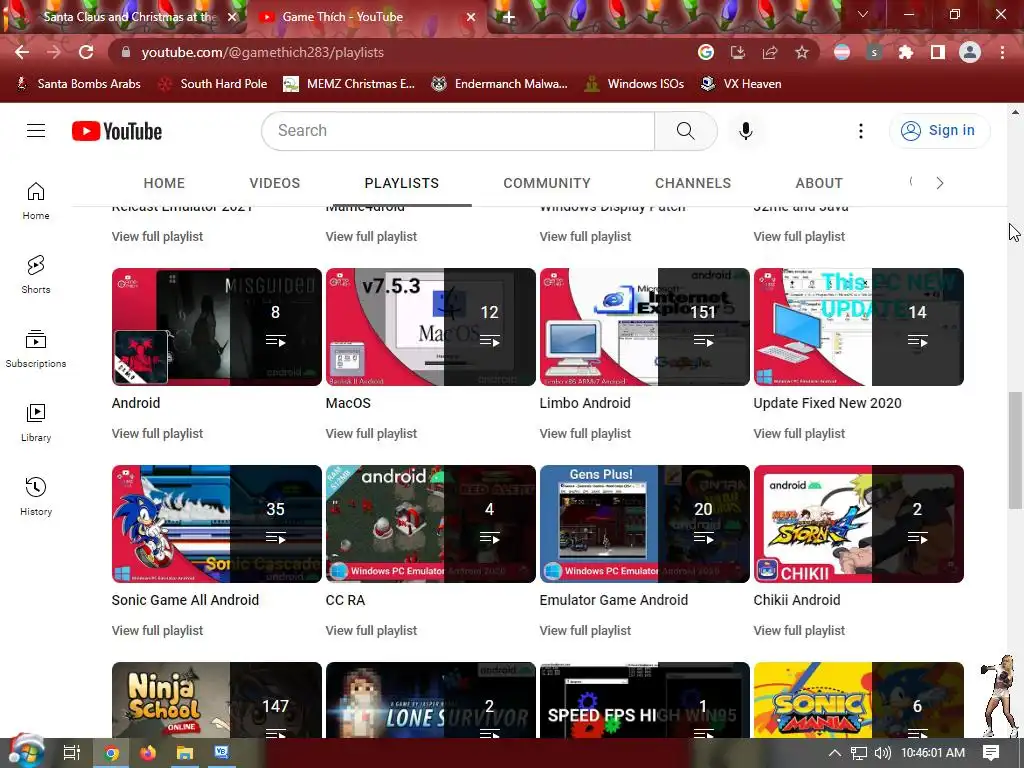This screenshot has width=1024, height=768.
Task: Reload the page
Action: click(x=86, y=52)
